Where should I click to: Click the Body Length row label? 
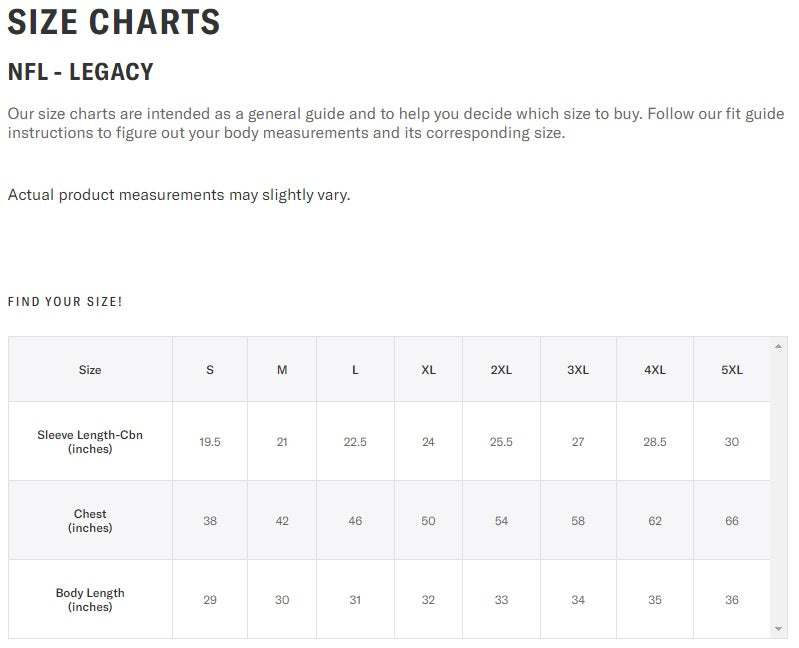pos(90,600)
